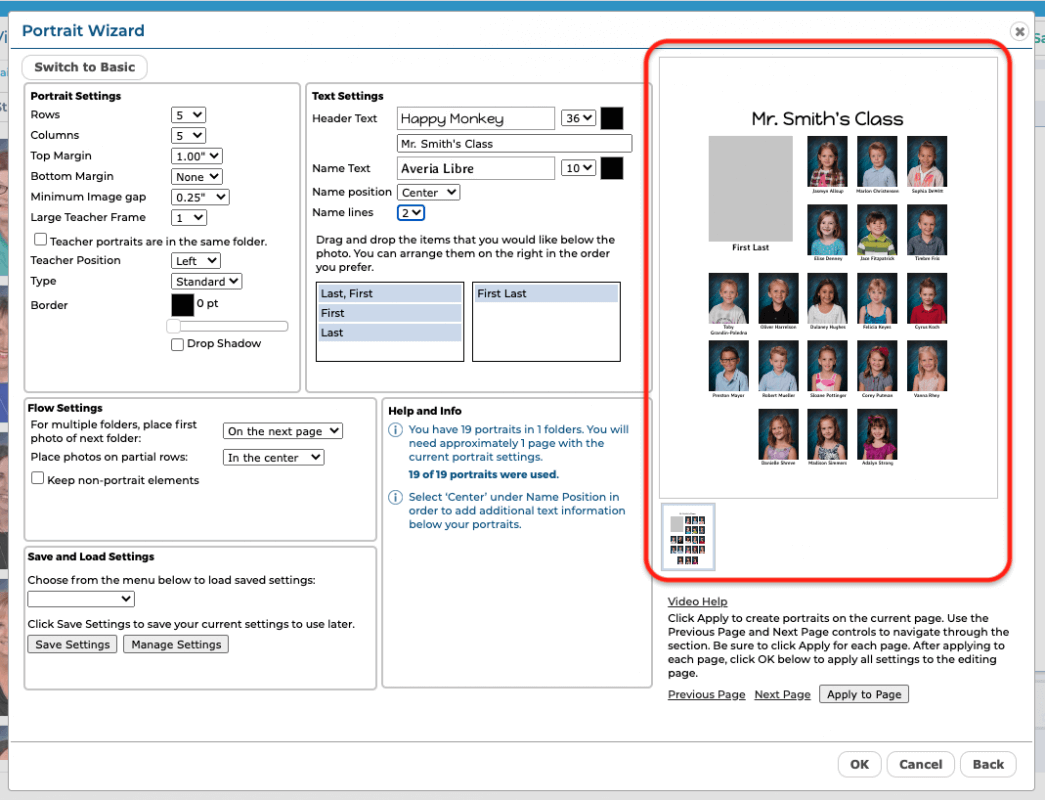1045x800 pixels.
Task: Select the 'First Last' item in right list
Action: [x=545, y=294]
